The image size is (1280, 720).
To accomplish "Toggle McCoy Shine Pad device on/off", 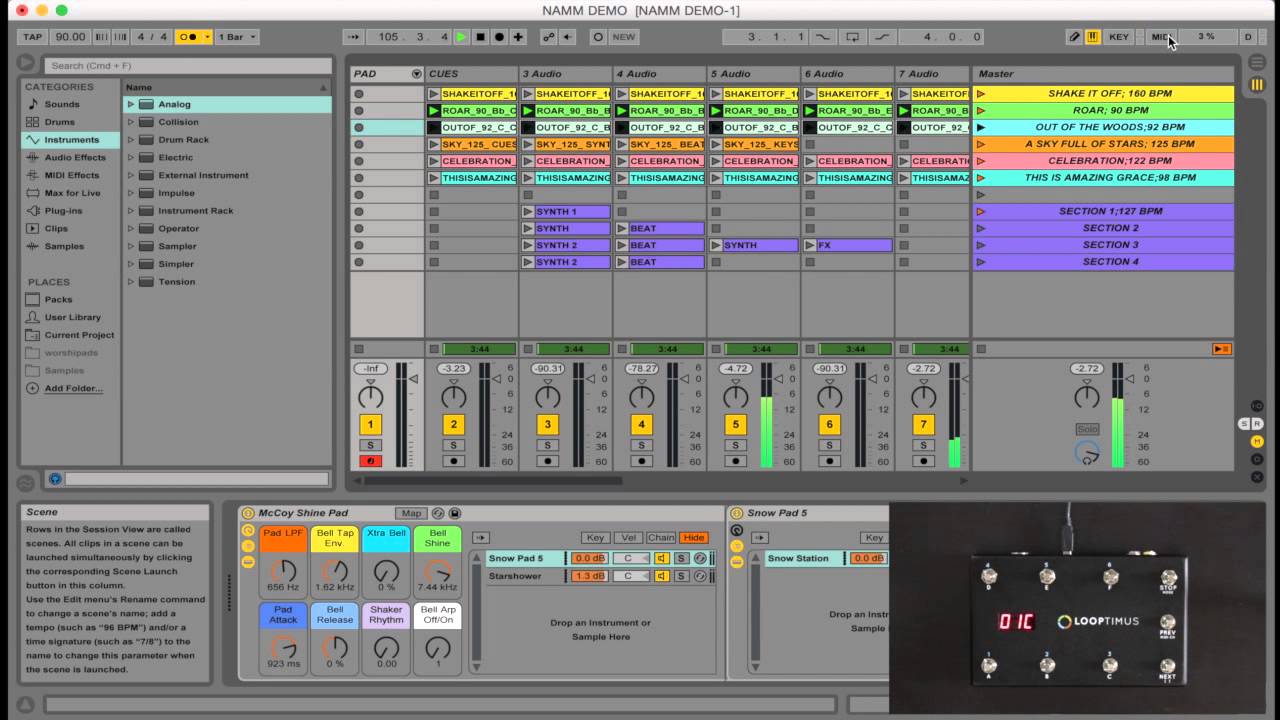I will tap(247, 513).
